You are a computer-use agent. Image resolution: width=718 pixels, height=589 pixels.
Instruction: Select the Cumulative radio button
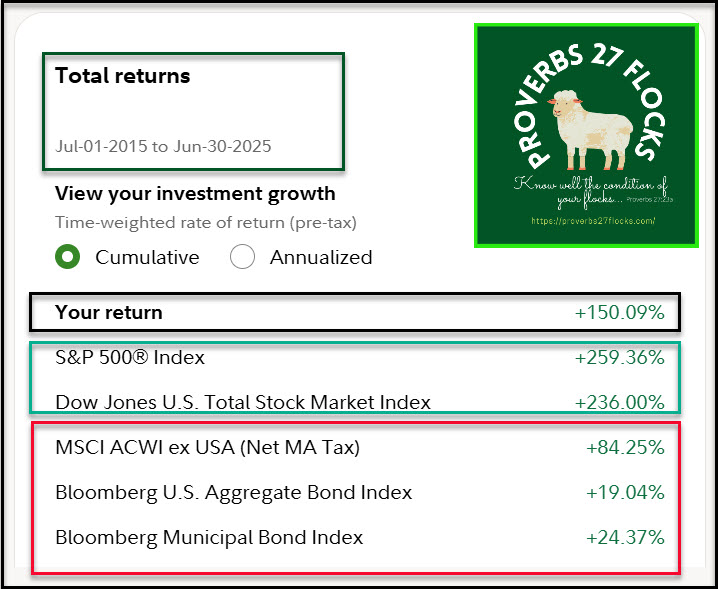pyautogui.click(x=68, y=257)
